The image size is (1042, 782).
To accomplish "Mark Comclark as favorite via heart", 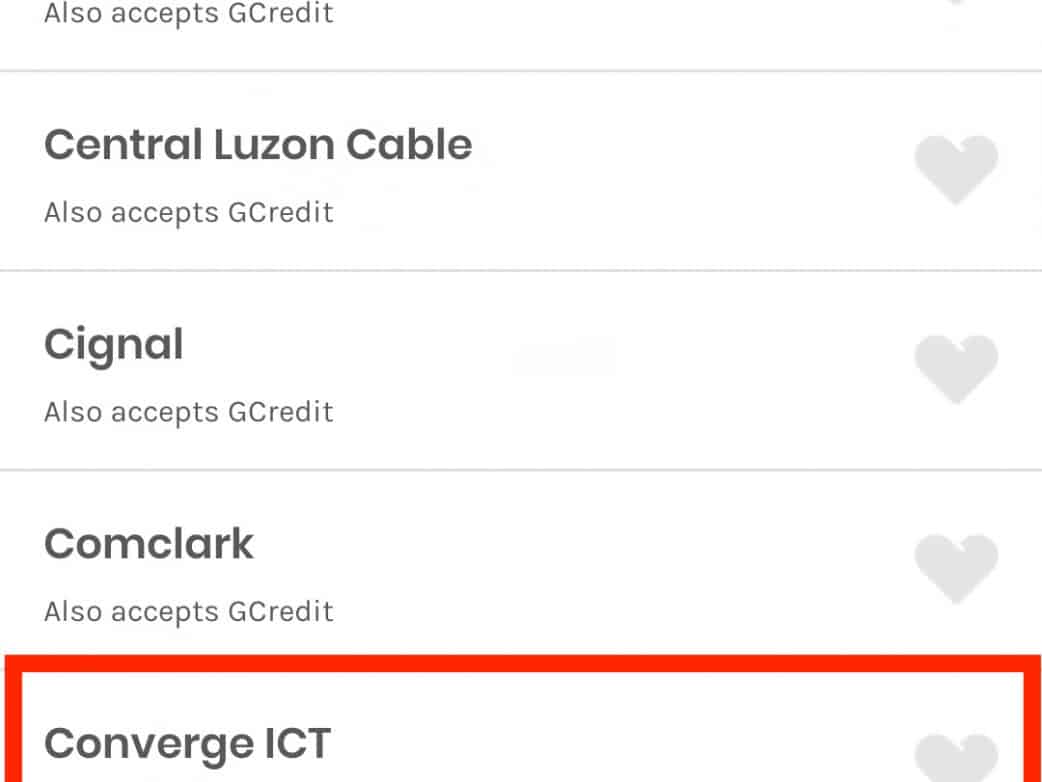I will tap(956, 568).
